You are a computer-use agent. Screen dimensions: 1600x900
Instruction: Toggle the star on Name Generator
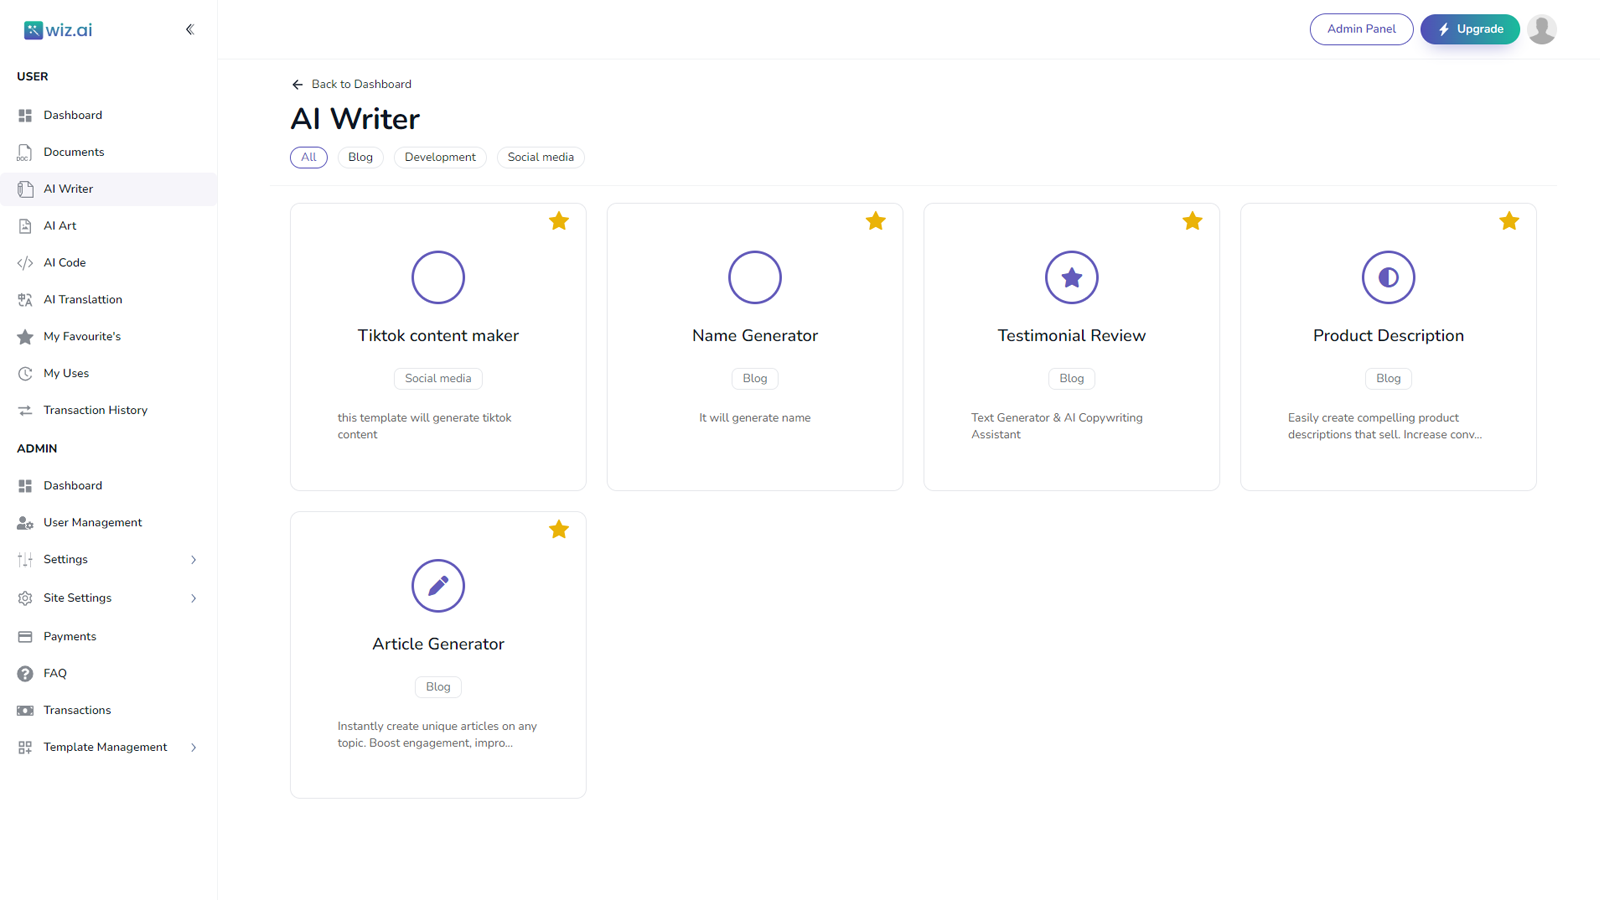876,220
